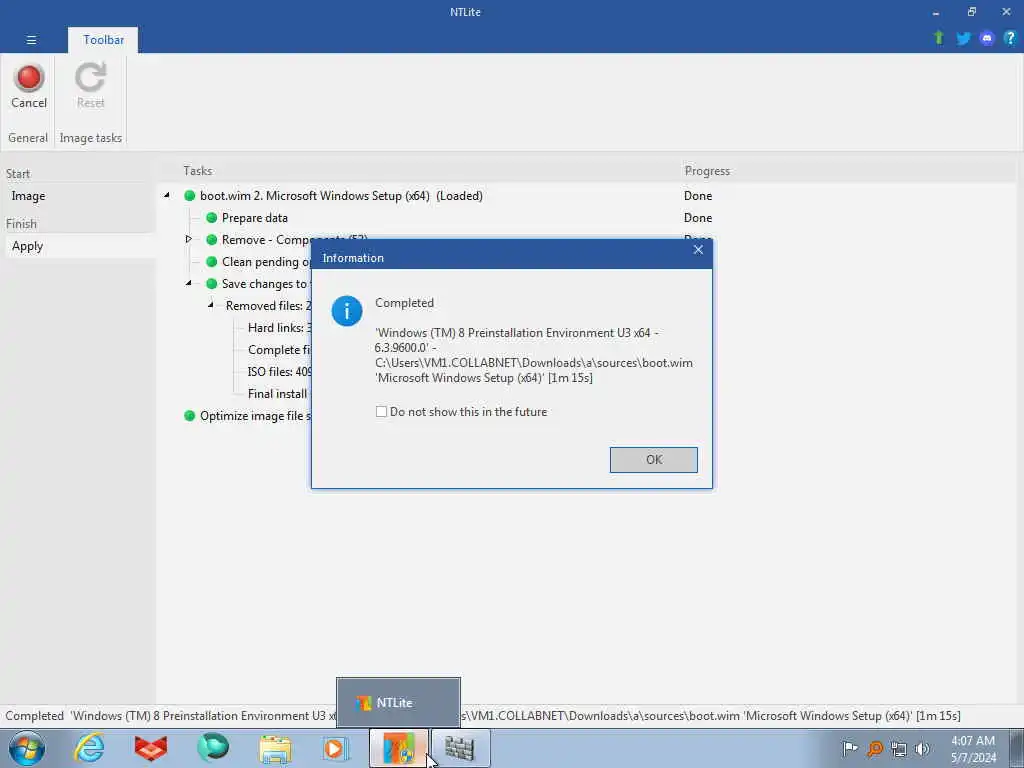This screenshot has width=1024, height=768.
Task: Click green status dot beside boot.wim
Action: click(x=189, y=195)
